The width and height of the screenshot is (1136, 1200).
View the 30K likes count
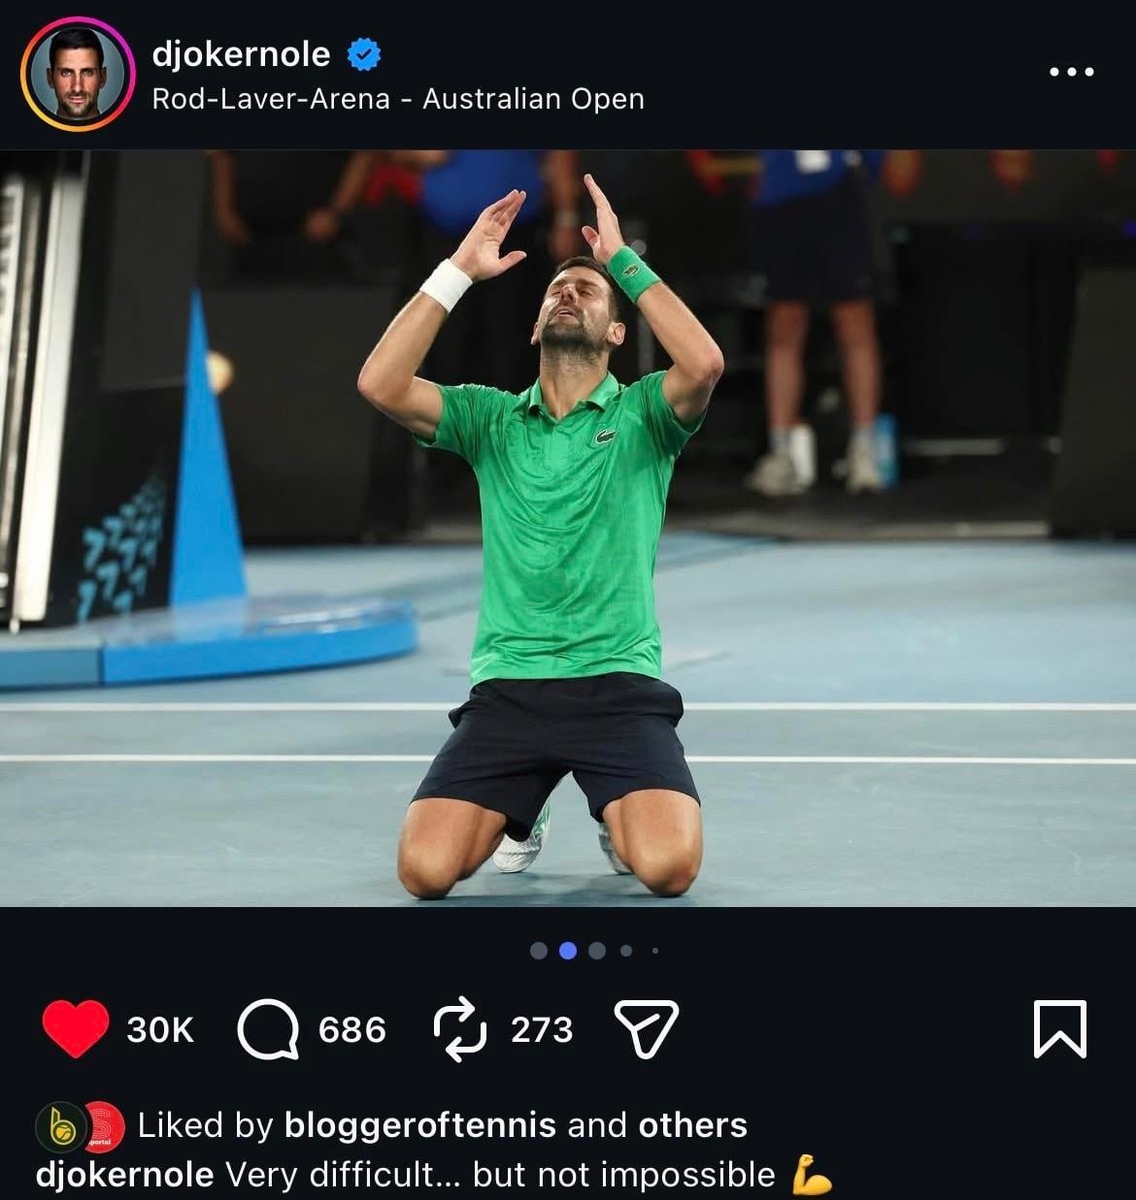coord(160,1030)
